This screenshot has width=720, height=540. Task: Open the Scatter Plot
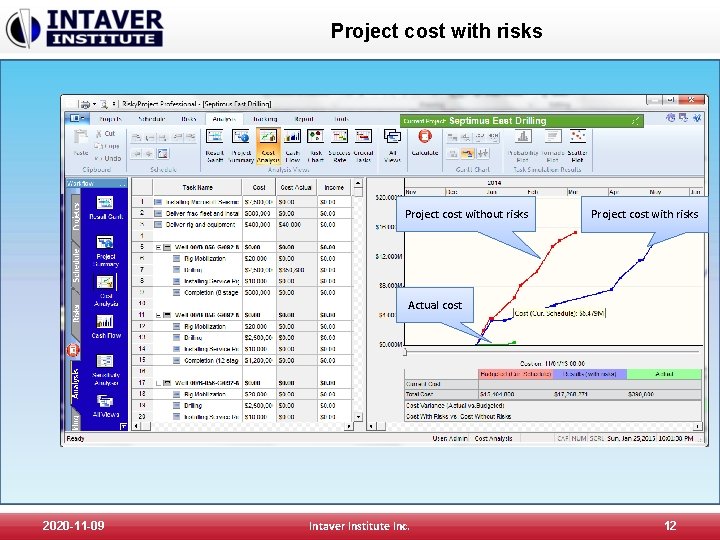578,146
